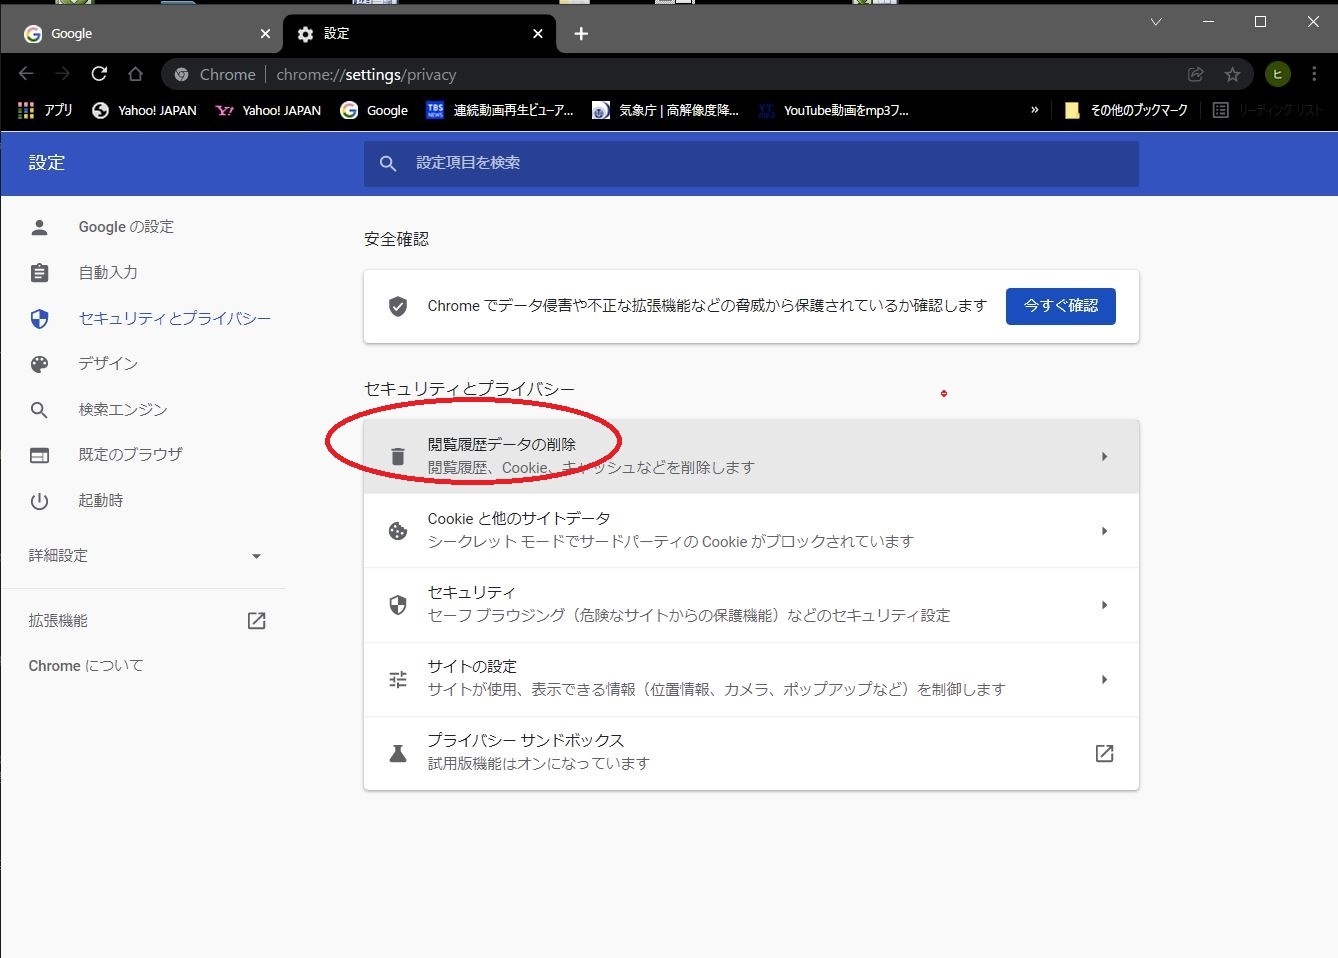Open セキュリティ settings row
The image size is (1338, 958).
(x=751, y=605)
